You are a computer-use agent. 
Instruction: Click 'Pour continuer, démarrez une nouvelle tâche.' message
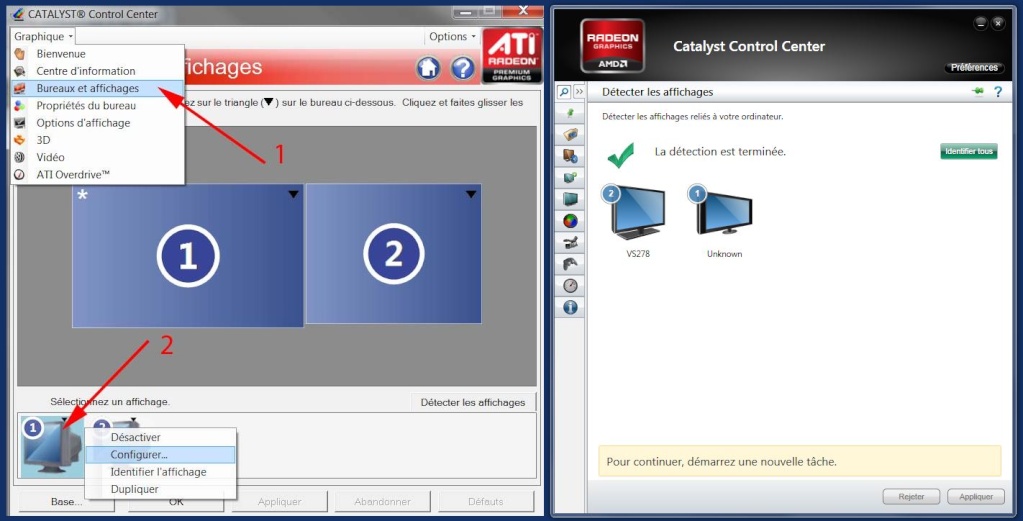point(722,462)
